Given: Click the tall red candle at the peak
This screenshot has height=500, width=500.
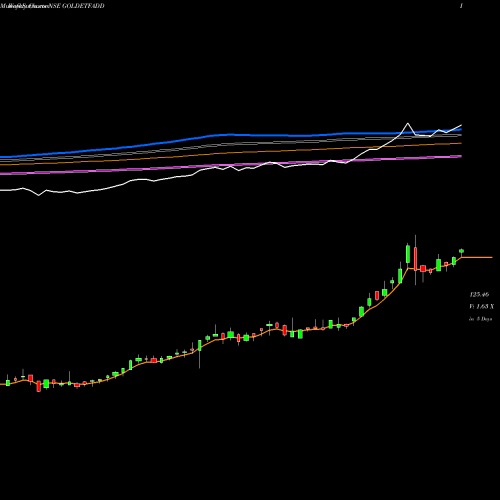Looking at the screenshot, I should pyautogui.click(x=415, y=259).
